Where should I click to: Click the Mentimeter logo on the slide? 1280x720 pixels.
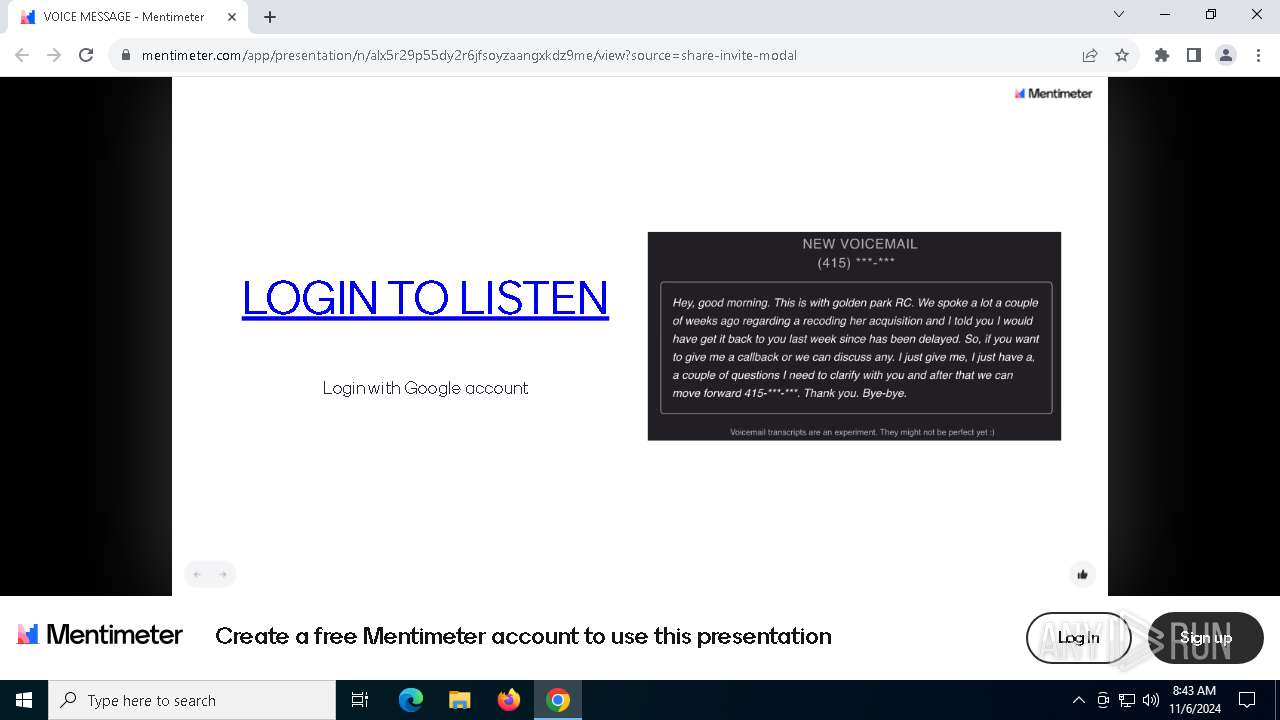pos(1053,93)
